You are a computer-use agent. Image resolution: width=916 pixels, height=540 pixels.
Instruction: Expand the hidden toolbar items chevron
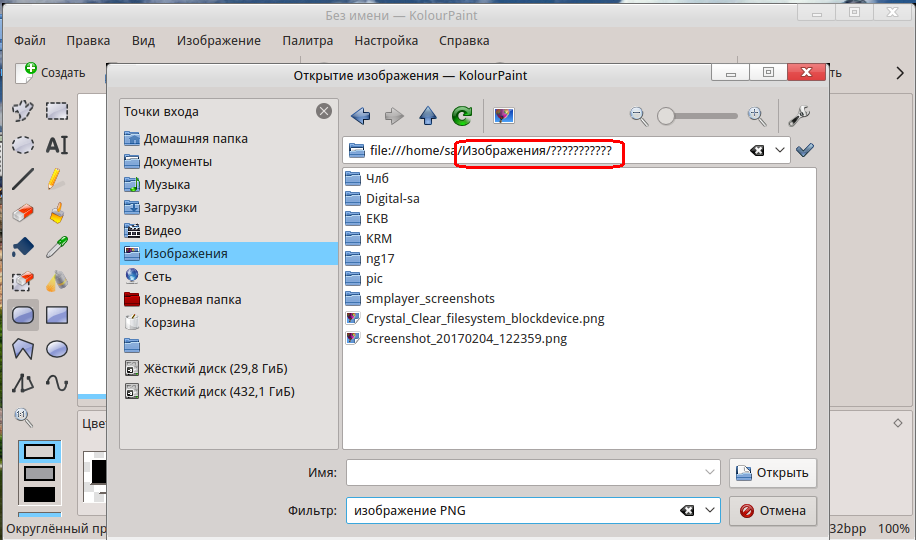point(900,73)
